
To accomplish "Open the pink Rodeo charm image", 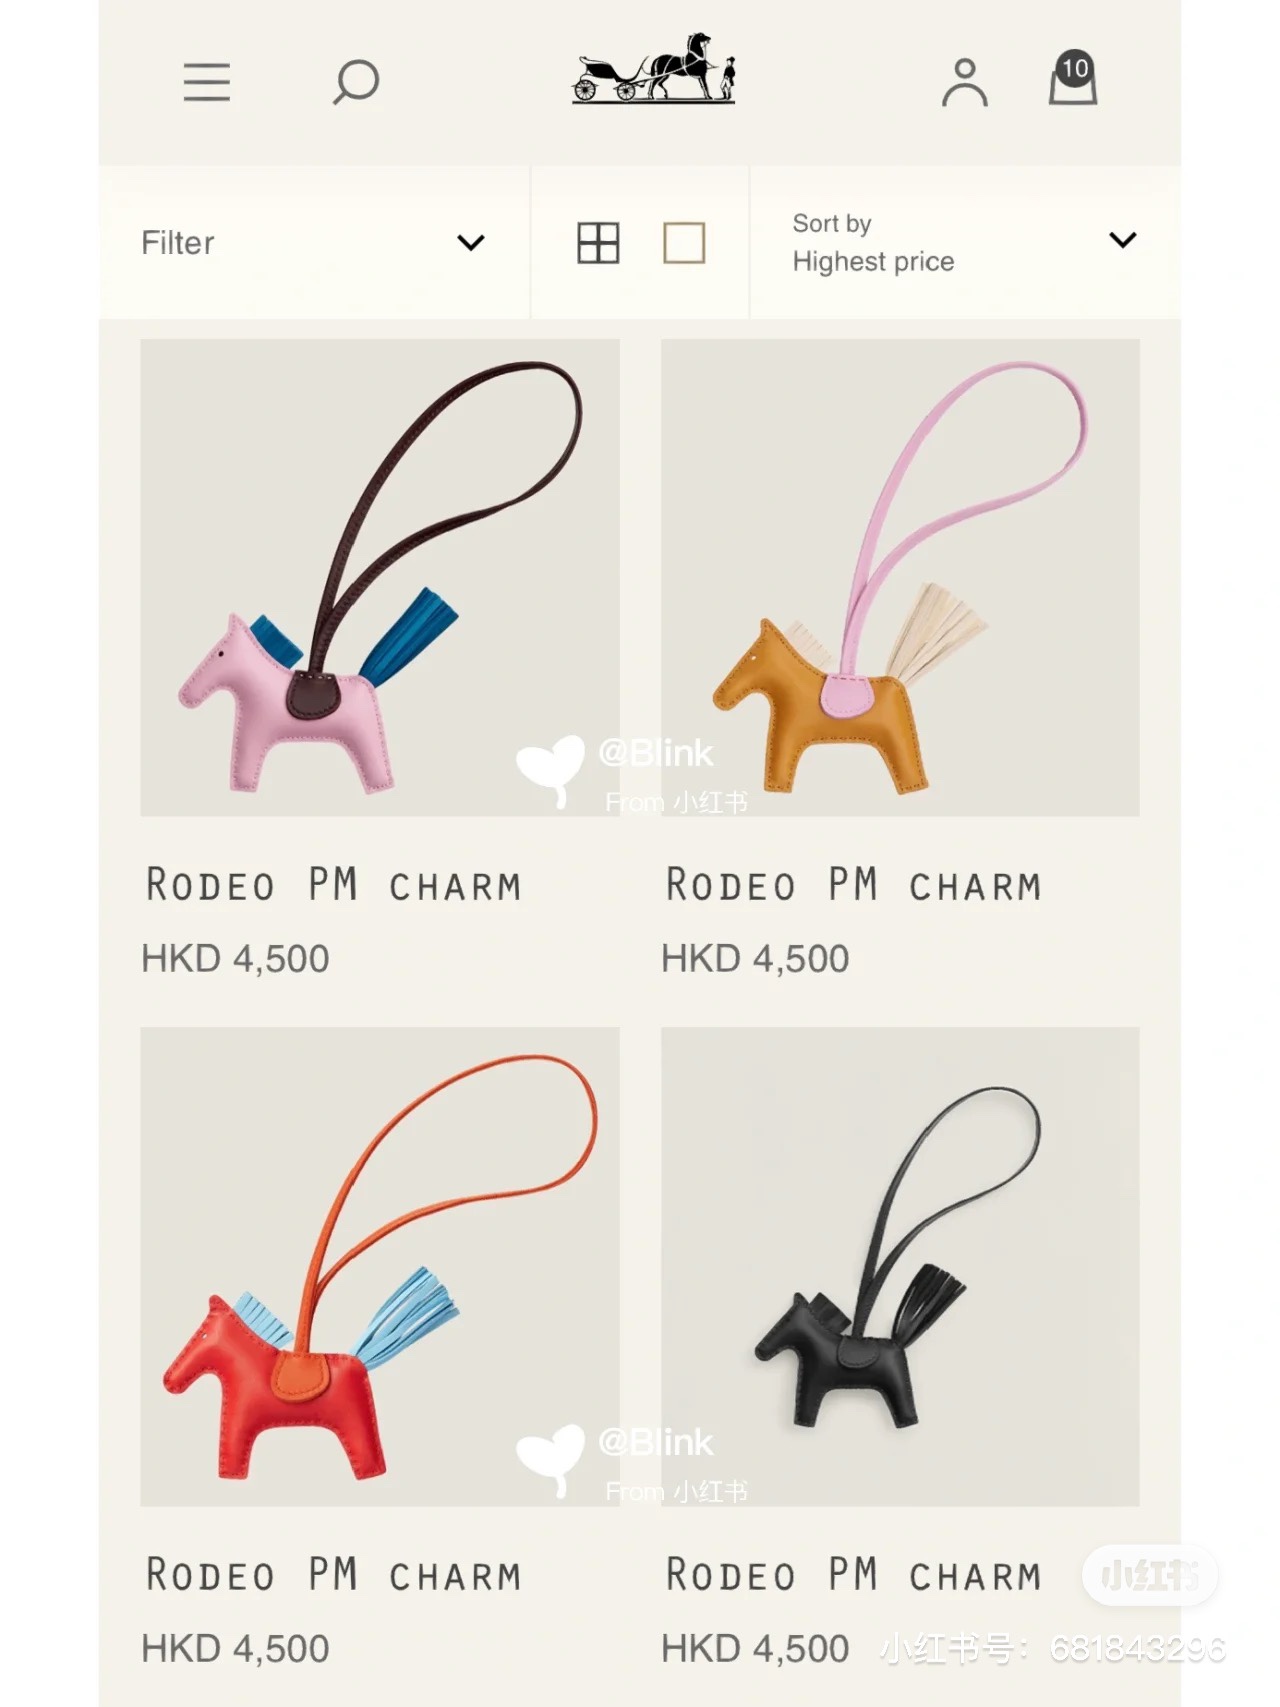I will coord(380,578).
